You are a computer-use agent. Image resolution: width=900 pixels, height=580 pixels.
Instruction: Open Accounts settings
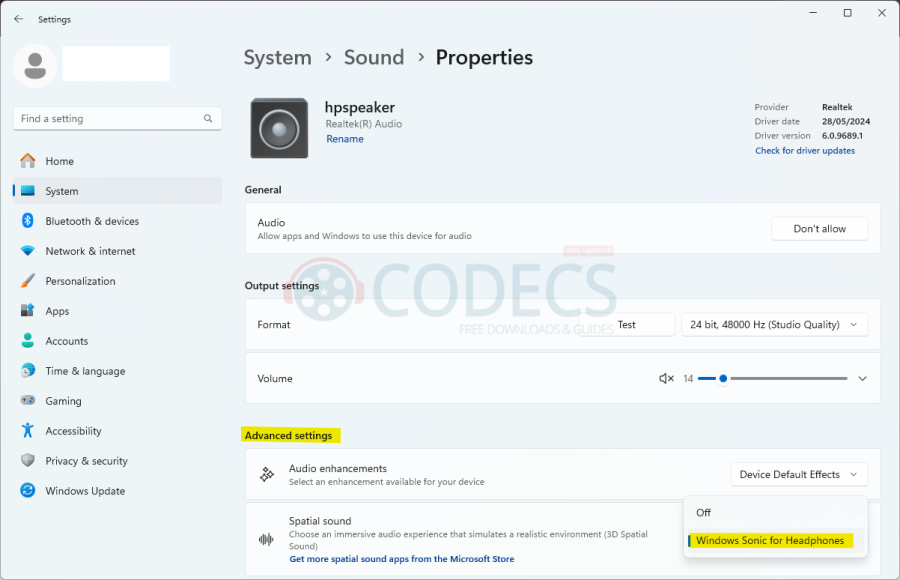(117, 341)
